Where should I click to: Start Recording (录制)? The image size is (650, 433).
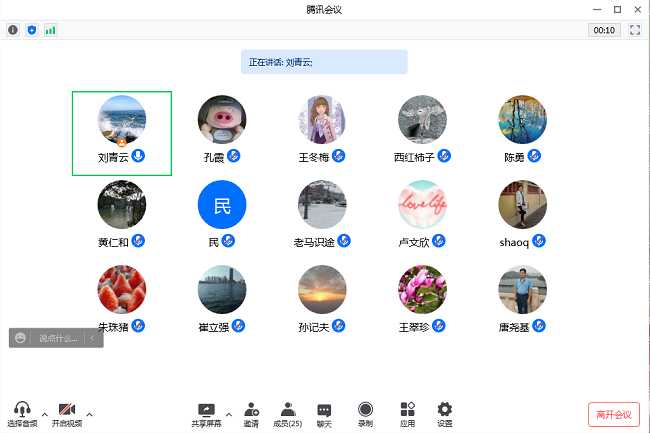[x=366, y=414]
